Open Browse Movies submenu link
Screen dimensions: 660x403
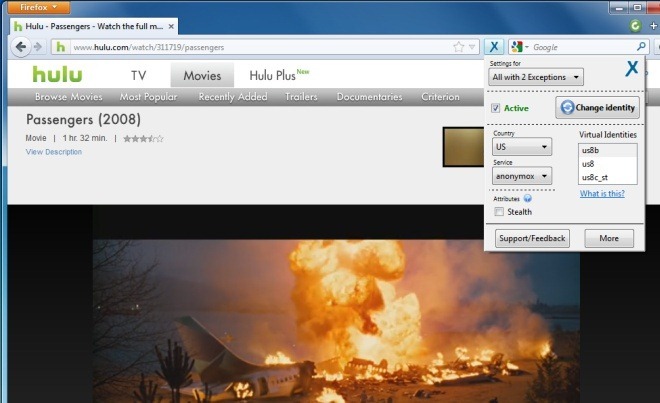click(69, 97)
